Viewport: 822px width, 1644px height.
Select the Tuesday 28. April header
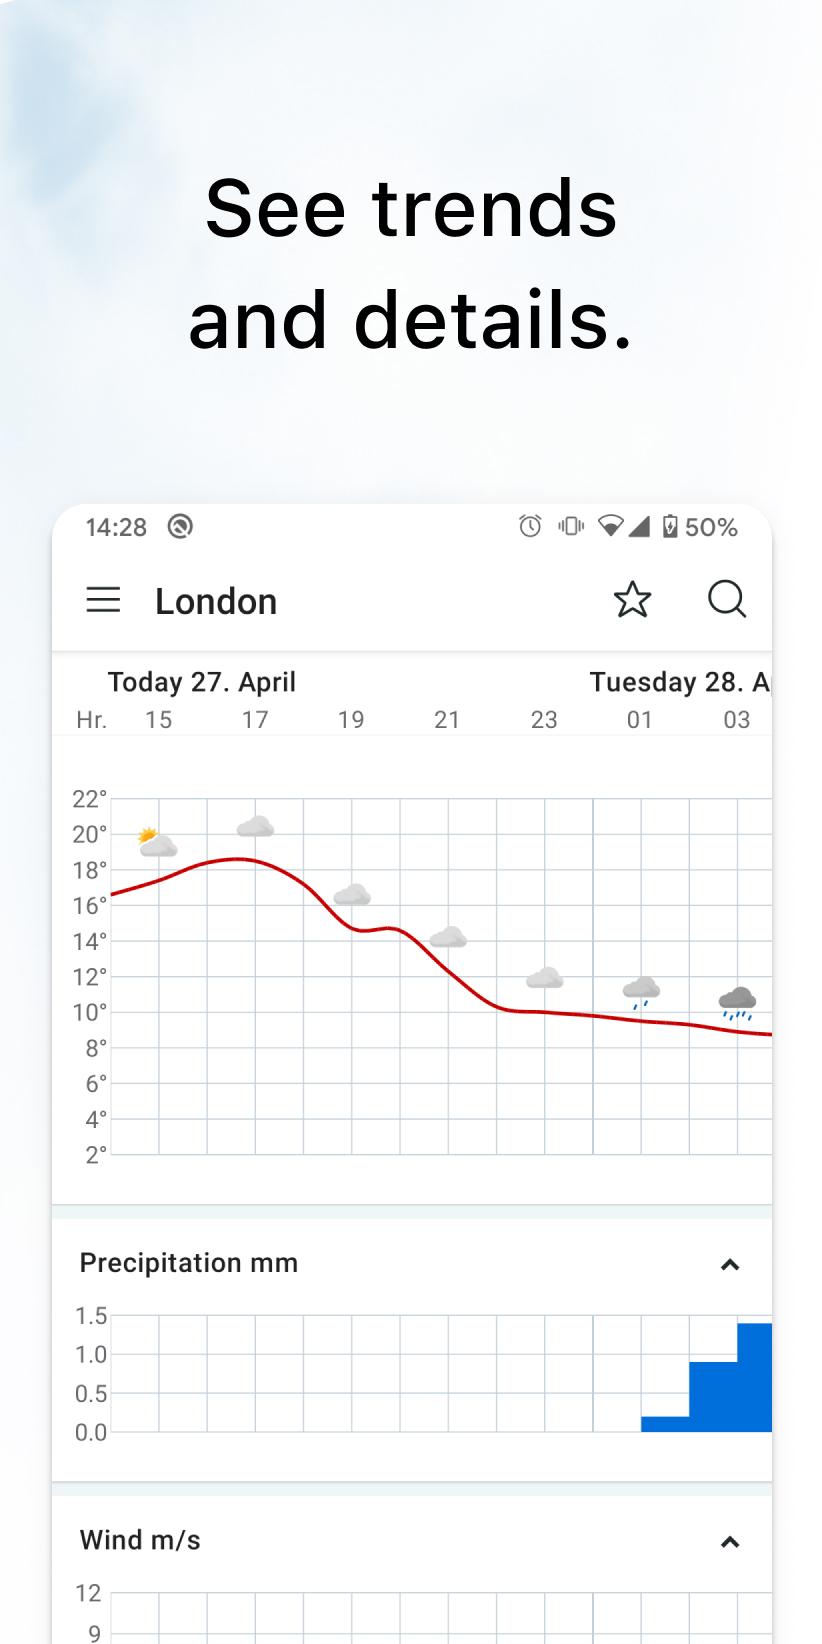(678, 682)
